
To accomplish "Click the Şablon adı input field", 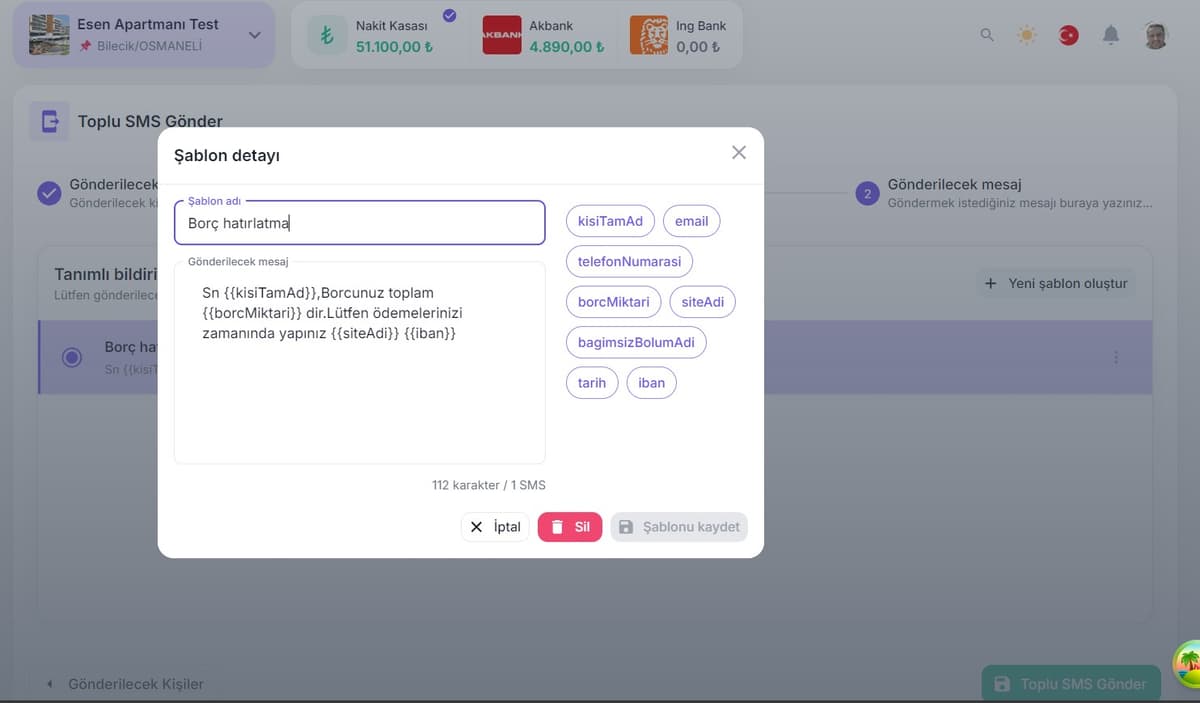I will click(360, 223).
